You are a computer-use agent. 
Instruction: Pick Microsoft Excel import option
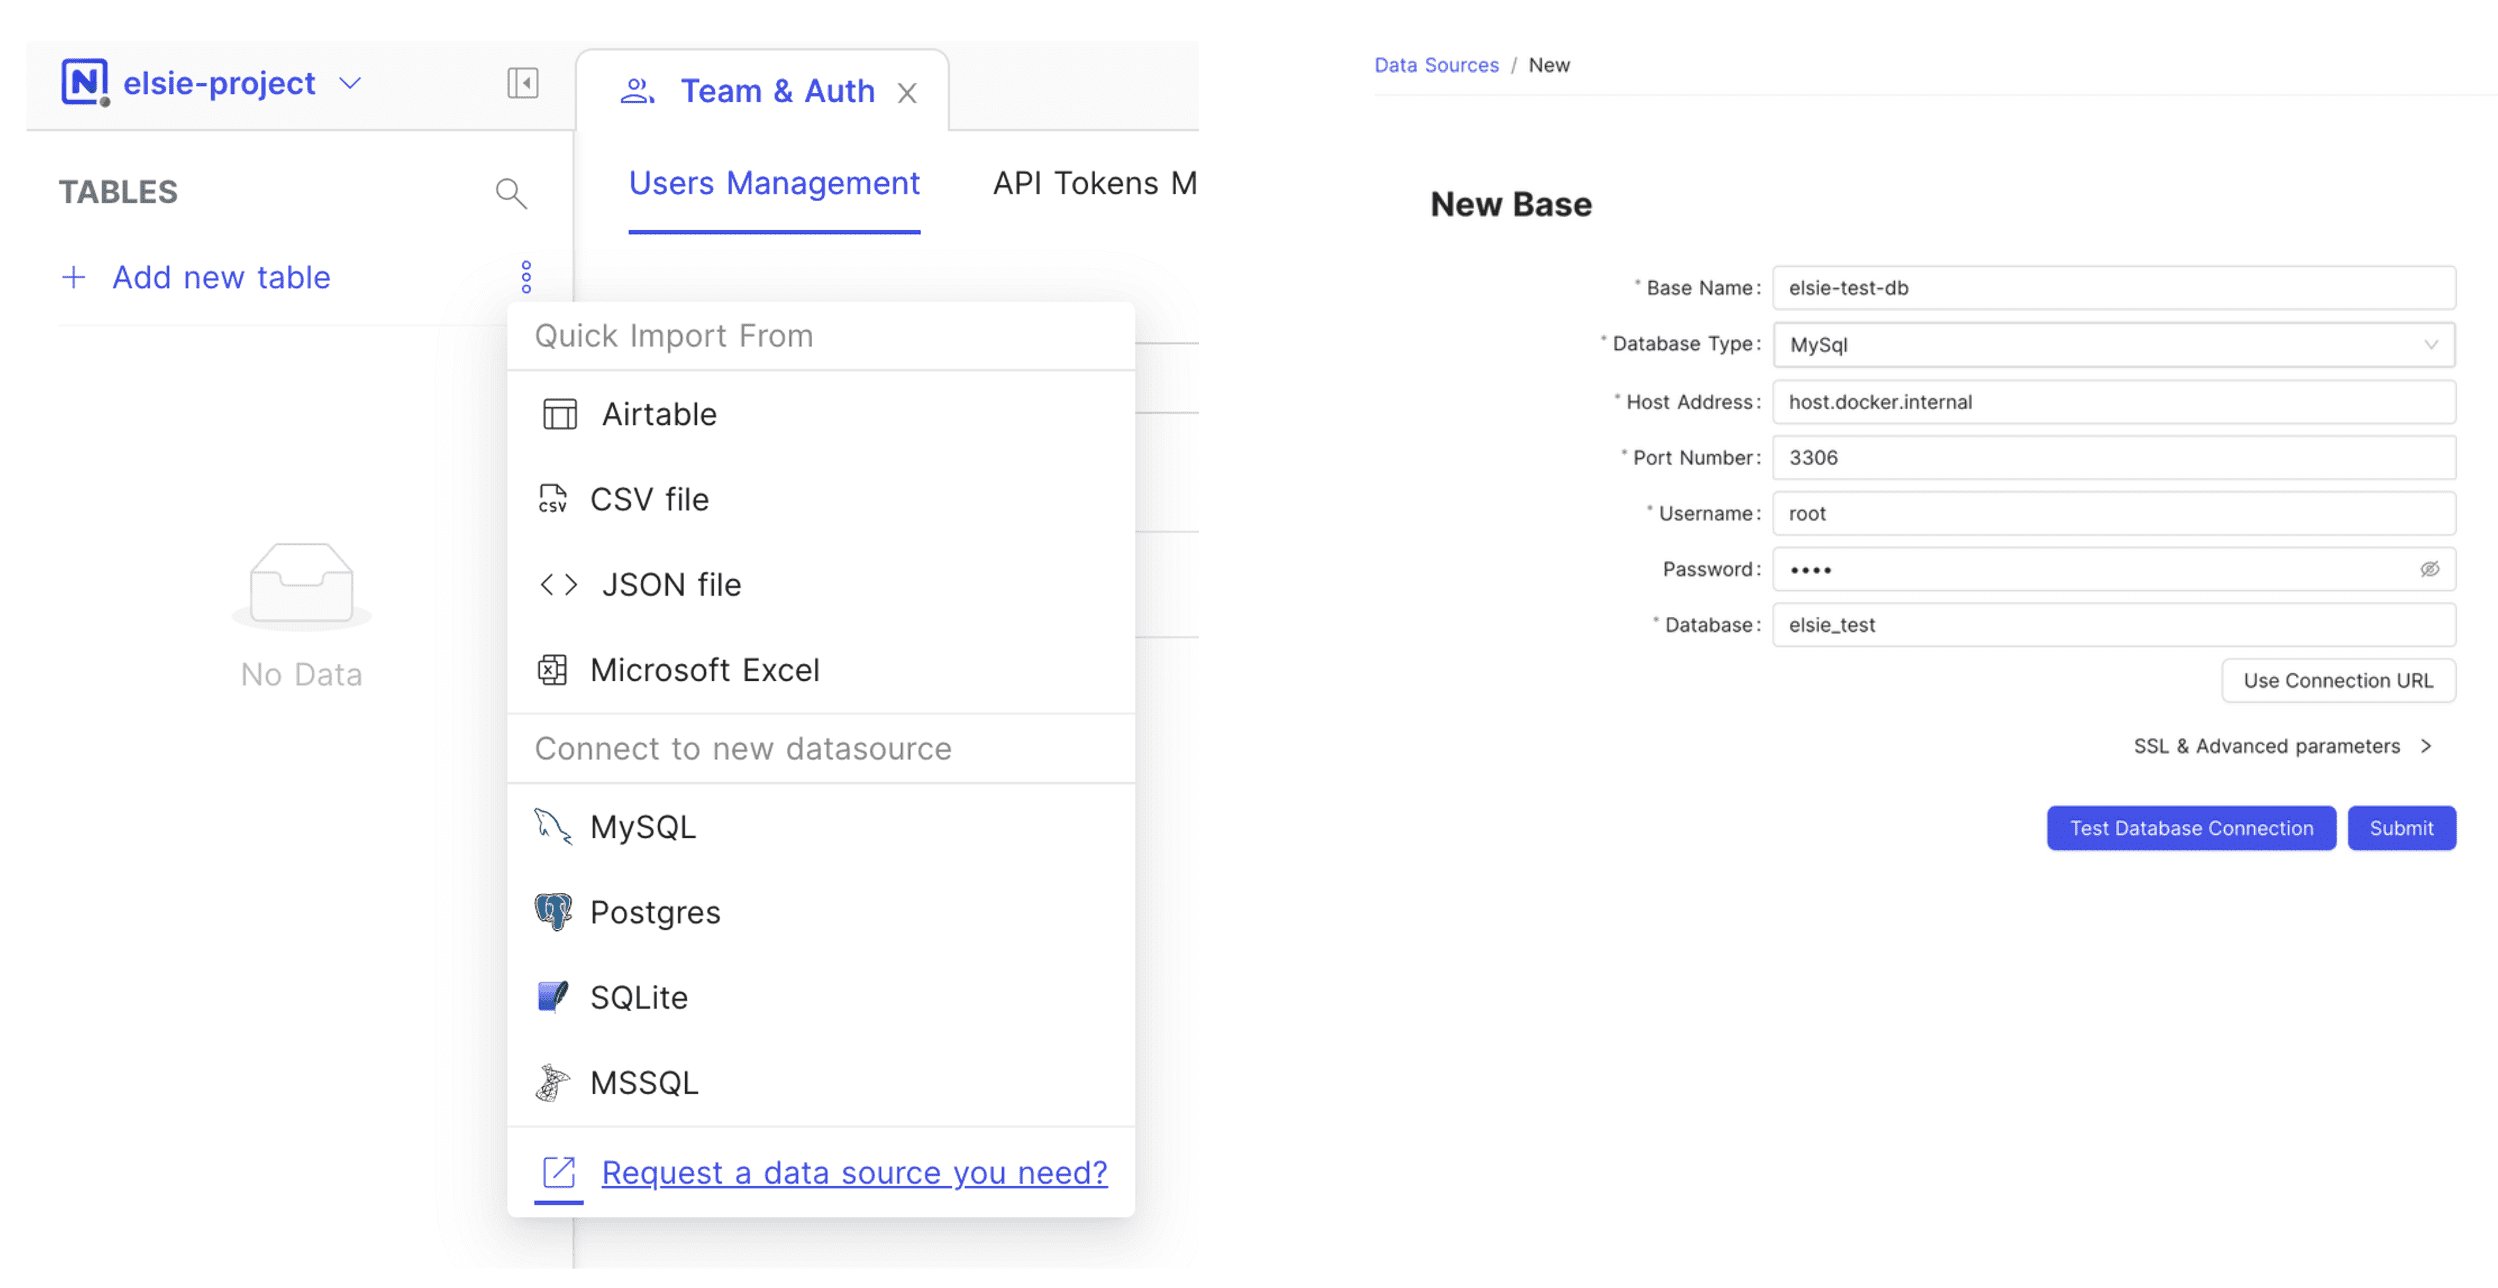point(703,670)
